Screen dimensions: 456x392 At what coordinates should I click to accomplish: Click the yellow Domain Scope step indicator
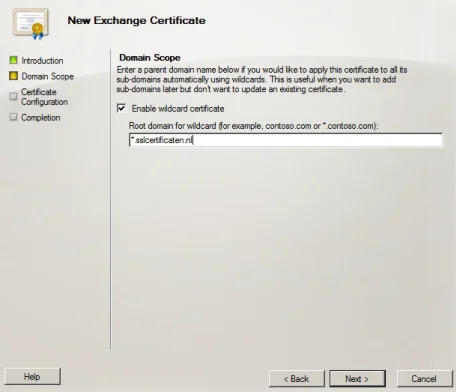point(13,76)
